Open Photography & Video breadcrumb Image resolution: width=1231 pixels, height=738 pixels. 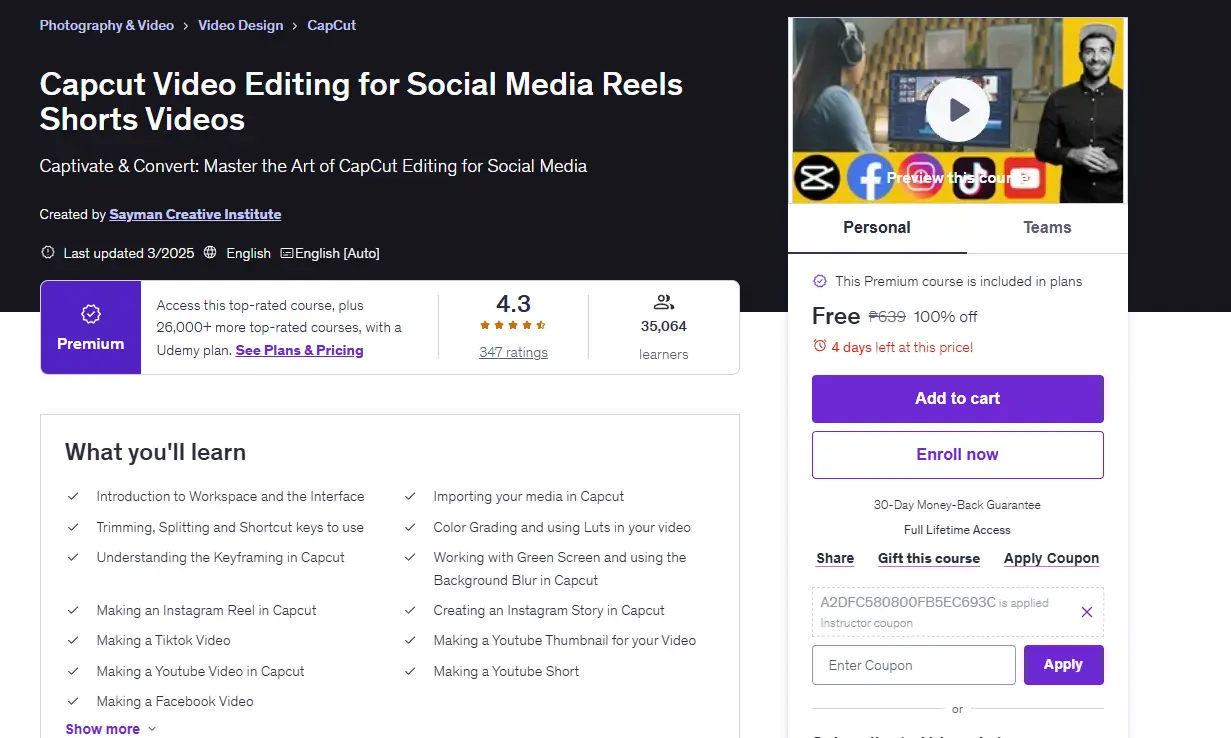[107, 25]
